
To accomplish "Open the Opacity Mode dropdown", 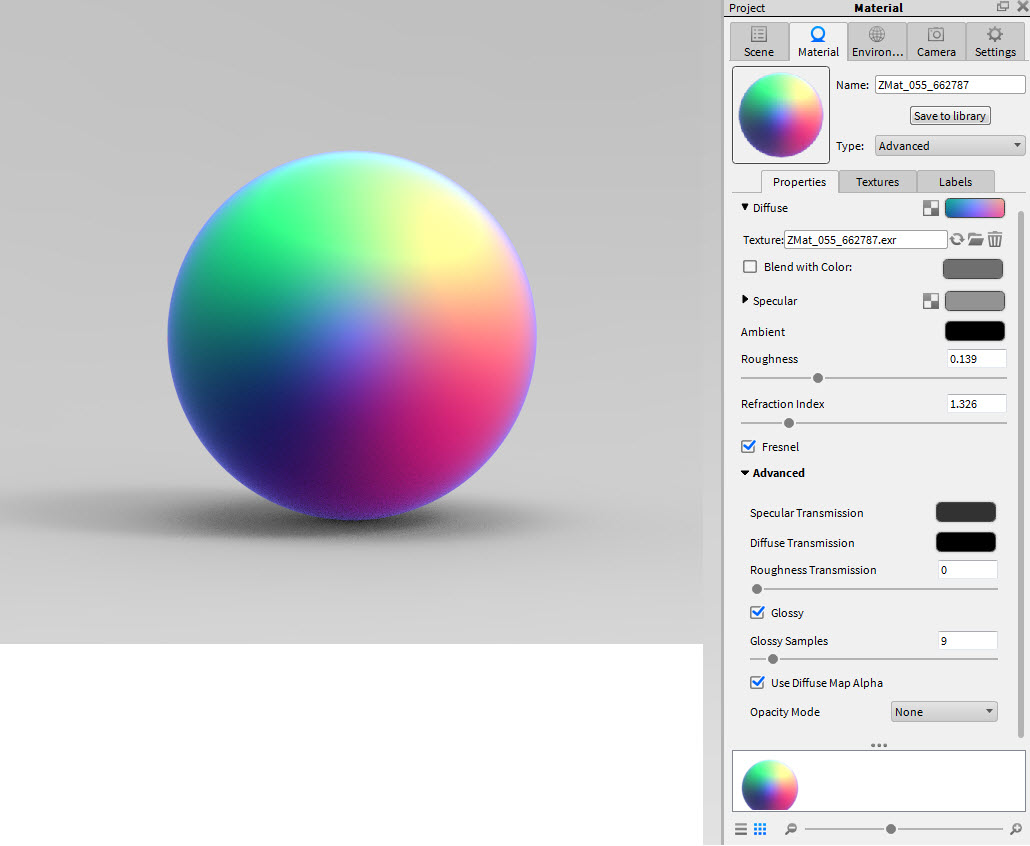I will (944, 712).
